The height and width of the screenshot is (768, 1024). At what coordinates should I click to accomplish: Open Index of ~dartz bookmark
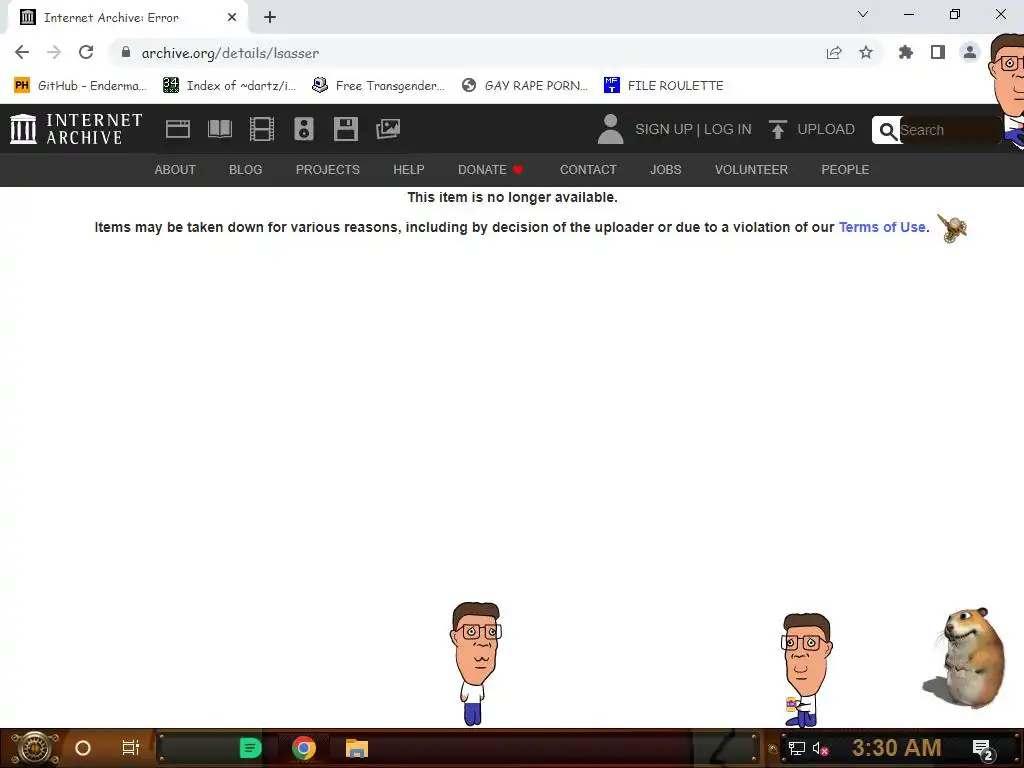pos(229,86)
